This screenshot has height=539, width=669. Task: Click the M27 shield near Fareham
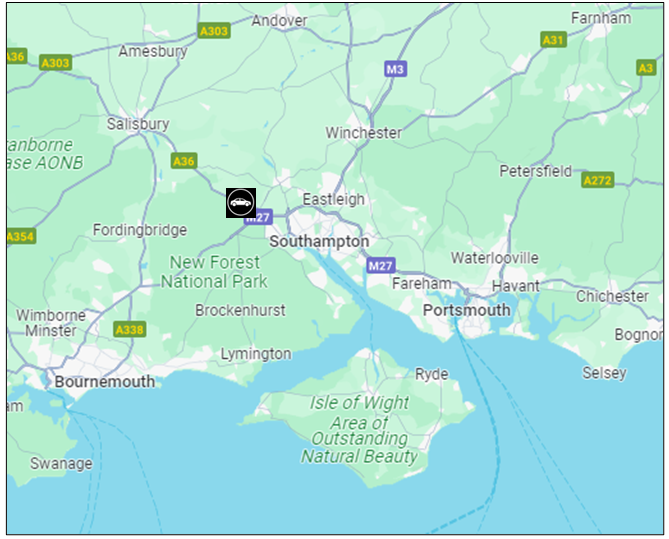pos(381,266)
